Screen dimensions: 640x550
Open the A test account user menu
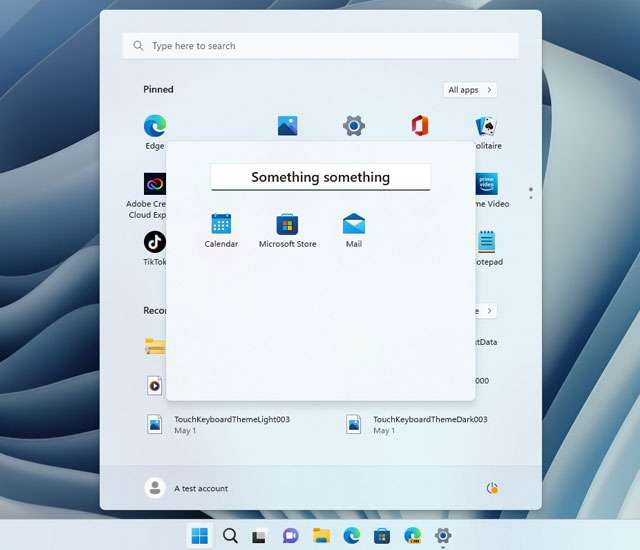[x=187, y=488]
